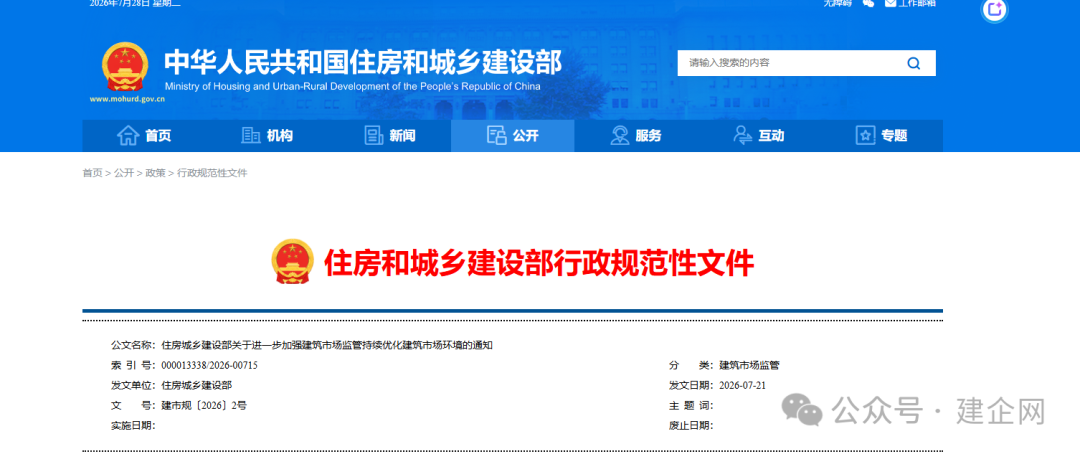The height and width of the screenshot is (454, 1080).
Task: Click the www.mohurd.gov.cn address under the logo
Action: (x=127, y=99)
